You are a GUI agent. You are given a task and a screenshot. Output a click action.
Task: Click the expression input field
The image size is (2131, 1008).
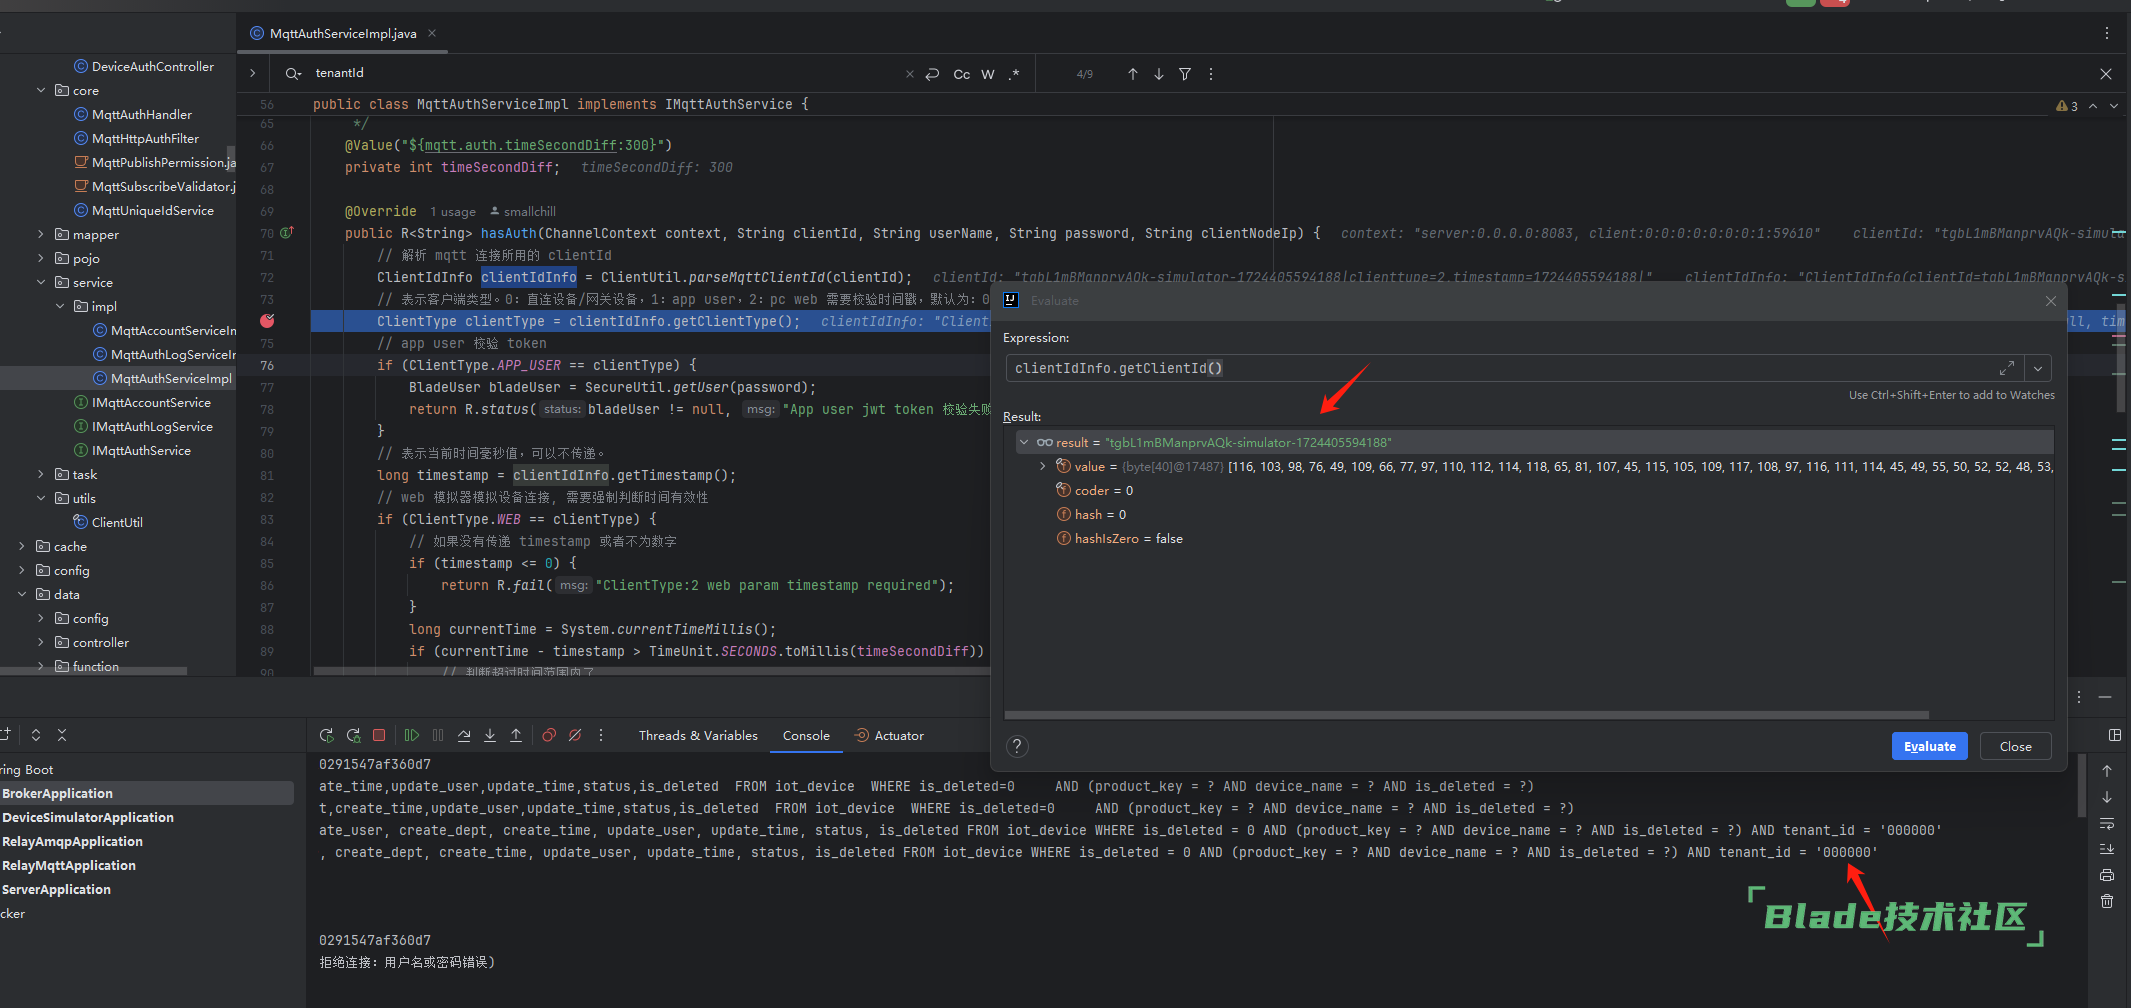click(x=1500, y=368)
